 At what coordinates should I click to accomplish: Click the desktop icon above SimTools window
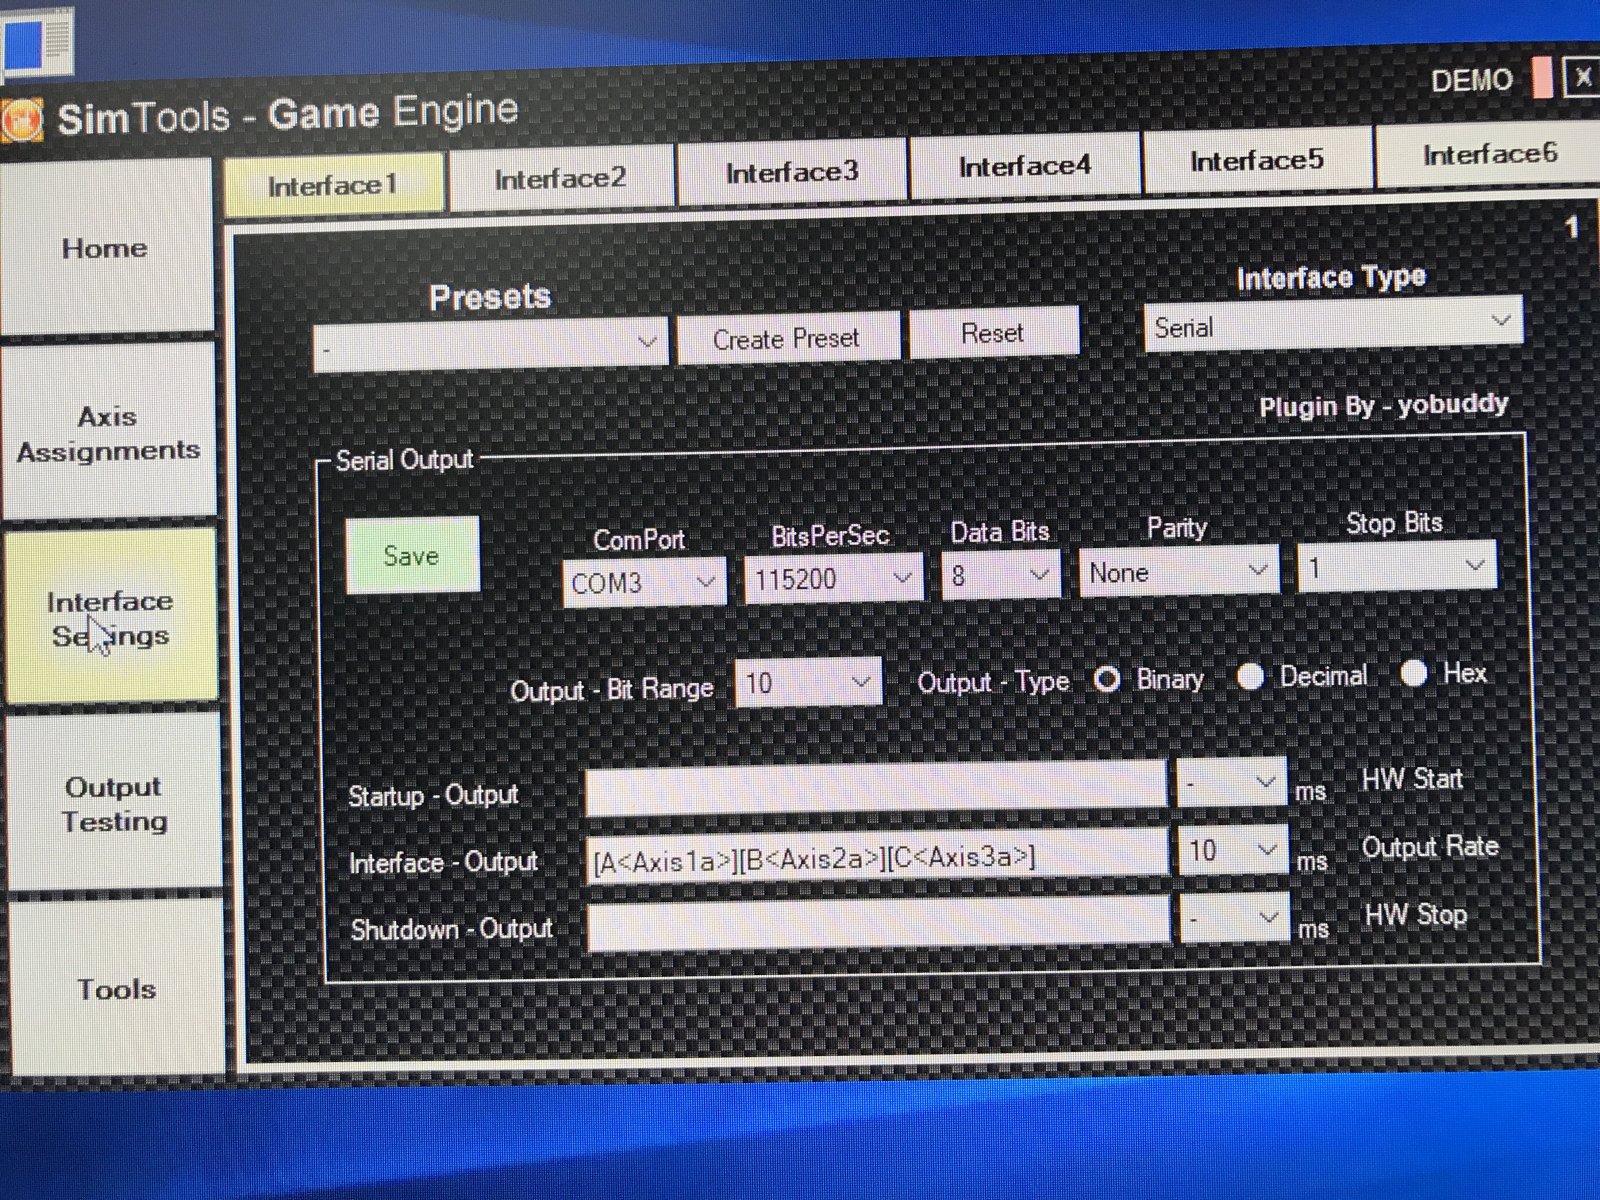tap(38, 43)
